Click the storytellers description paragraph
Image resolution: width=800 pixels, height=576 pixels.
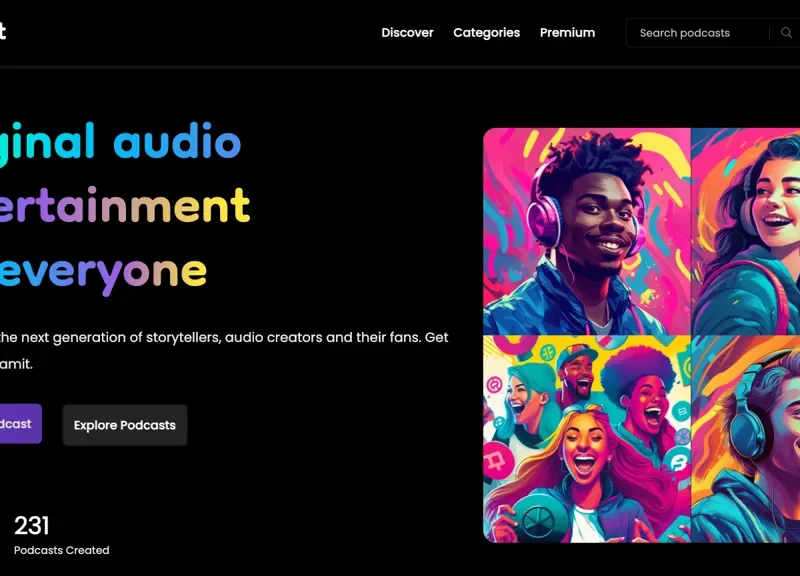(x=222, y=338)
